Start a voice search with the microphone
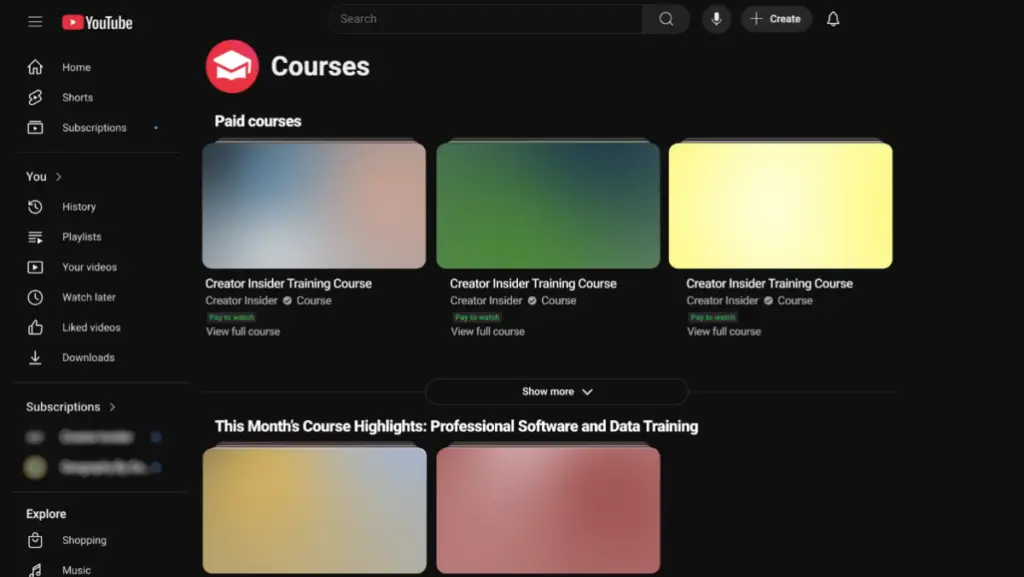Image resolution: width=1024 pixels, height=577 pixels. (x=716, y=19)
